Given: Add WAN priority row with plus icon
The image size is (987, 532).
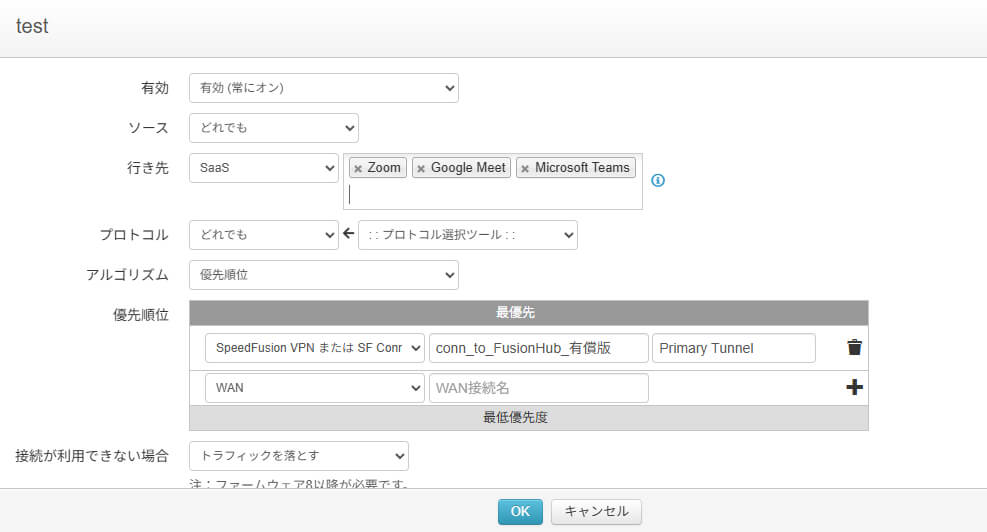Looking at the screenshot, I should (854, 388).
